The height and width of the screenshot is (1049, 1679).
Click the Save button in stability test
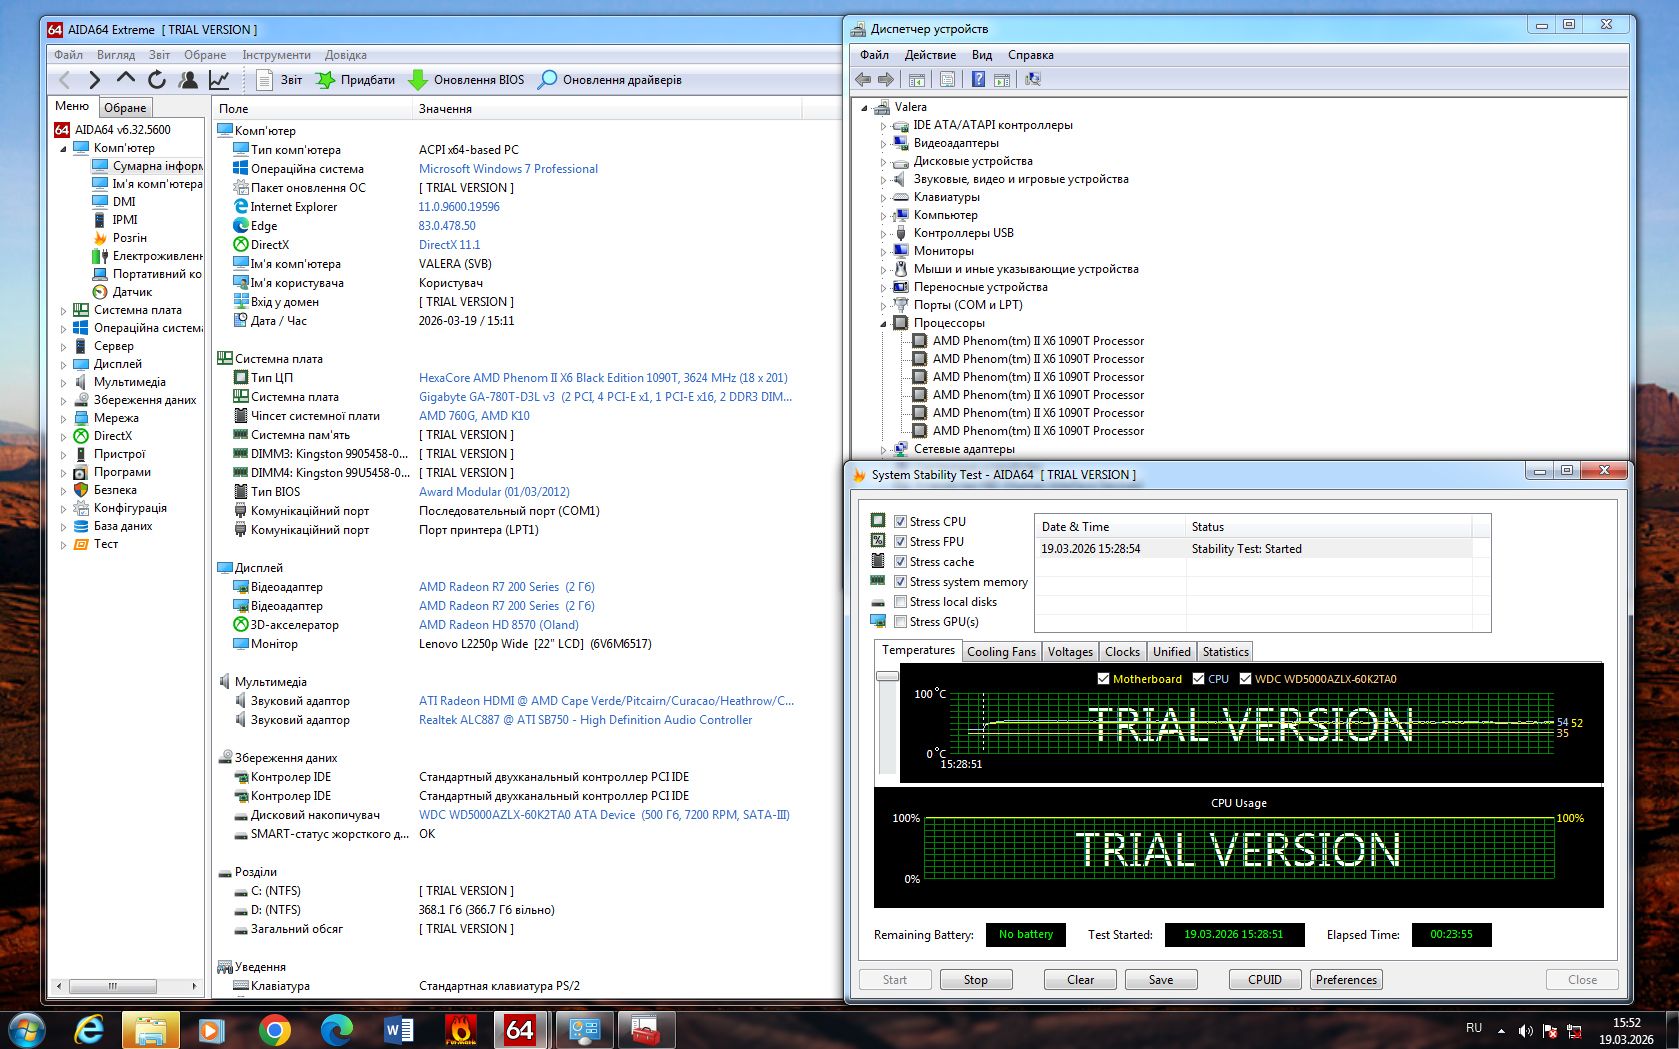coord(1161,980)
